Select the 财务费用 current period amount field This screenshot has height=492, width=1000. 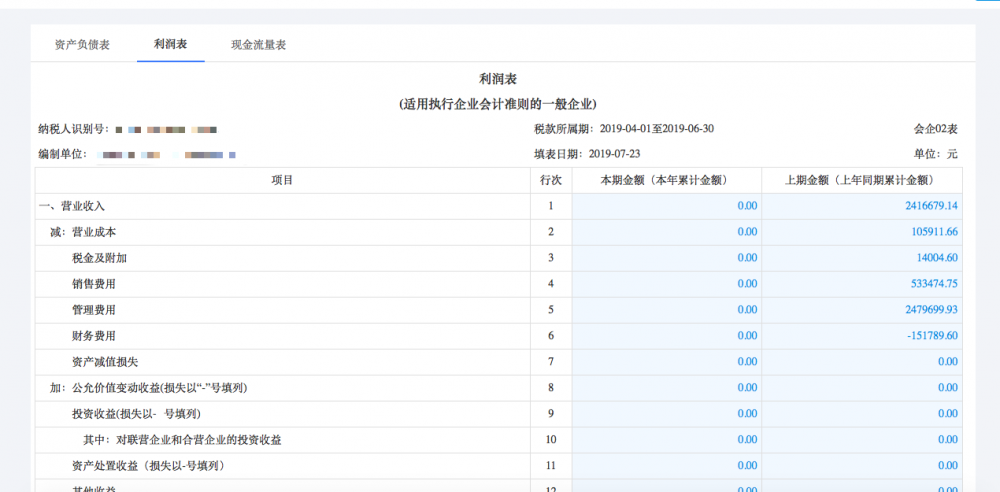[666, 336]
